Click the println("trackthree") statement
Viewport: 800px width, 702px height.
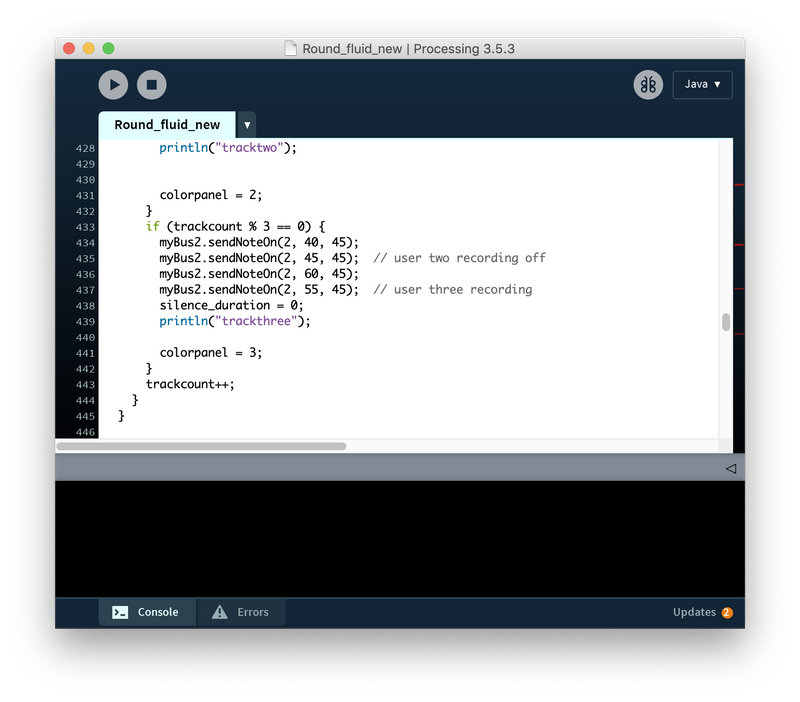[235, 321]
